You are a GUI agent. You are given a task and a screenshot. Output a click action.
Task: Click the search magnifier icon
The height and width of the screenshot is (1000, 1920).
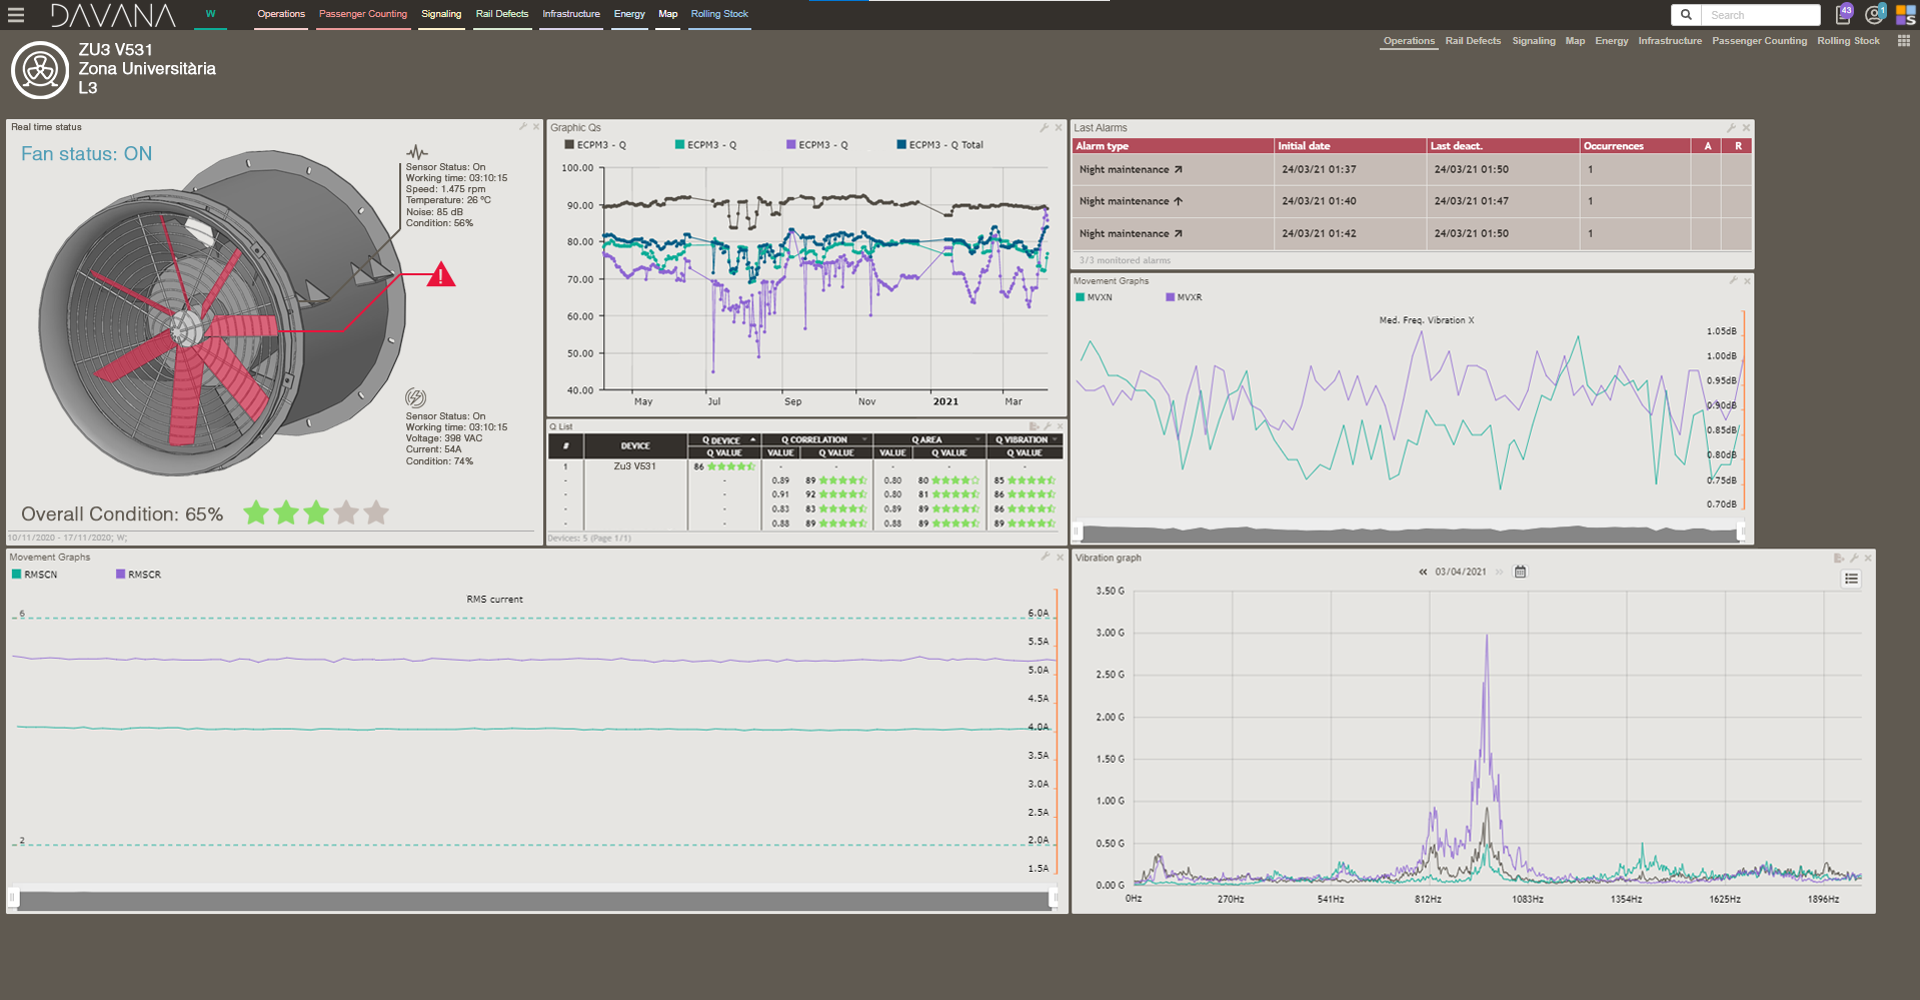(x=1686, y=15)
